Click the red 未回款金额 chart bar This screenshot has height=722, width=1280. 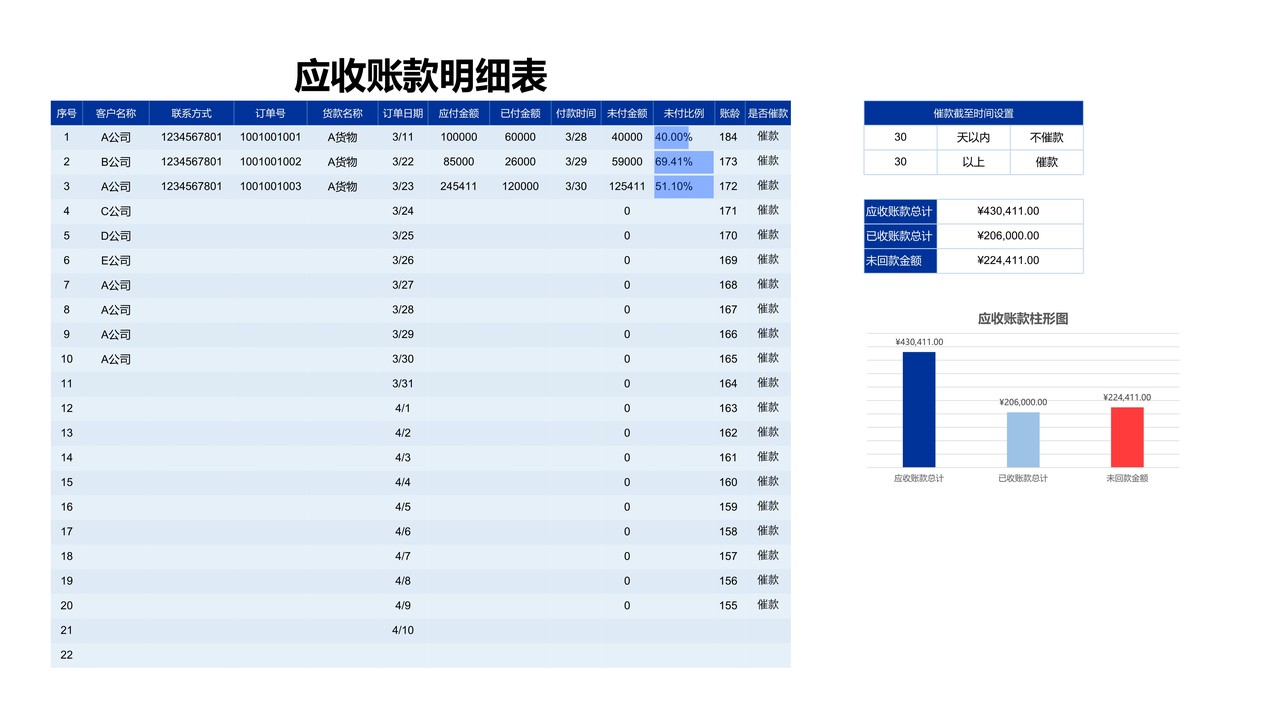(1128, 437)
